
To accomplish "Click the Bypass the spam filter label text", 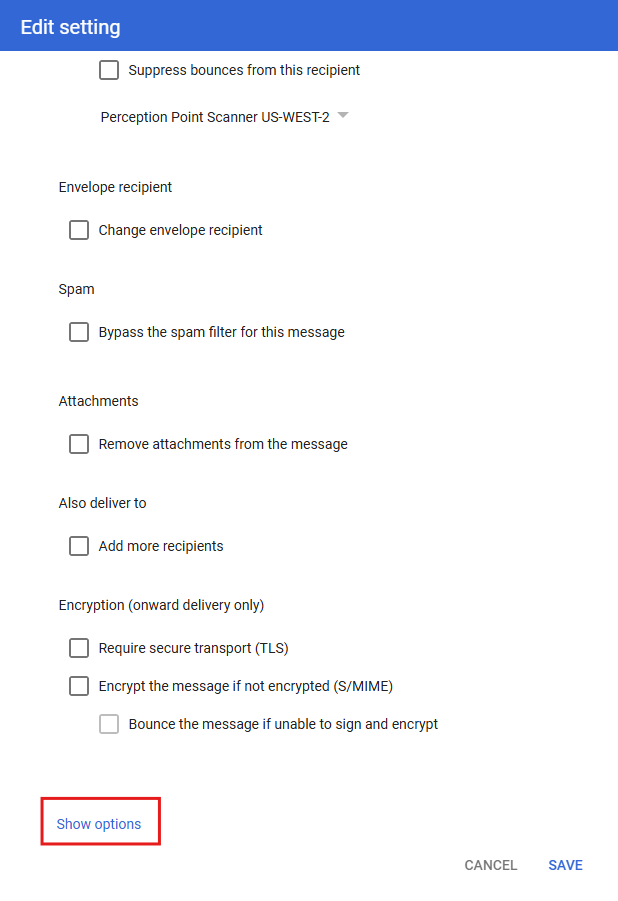I will pos(221,332).
